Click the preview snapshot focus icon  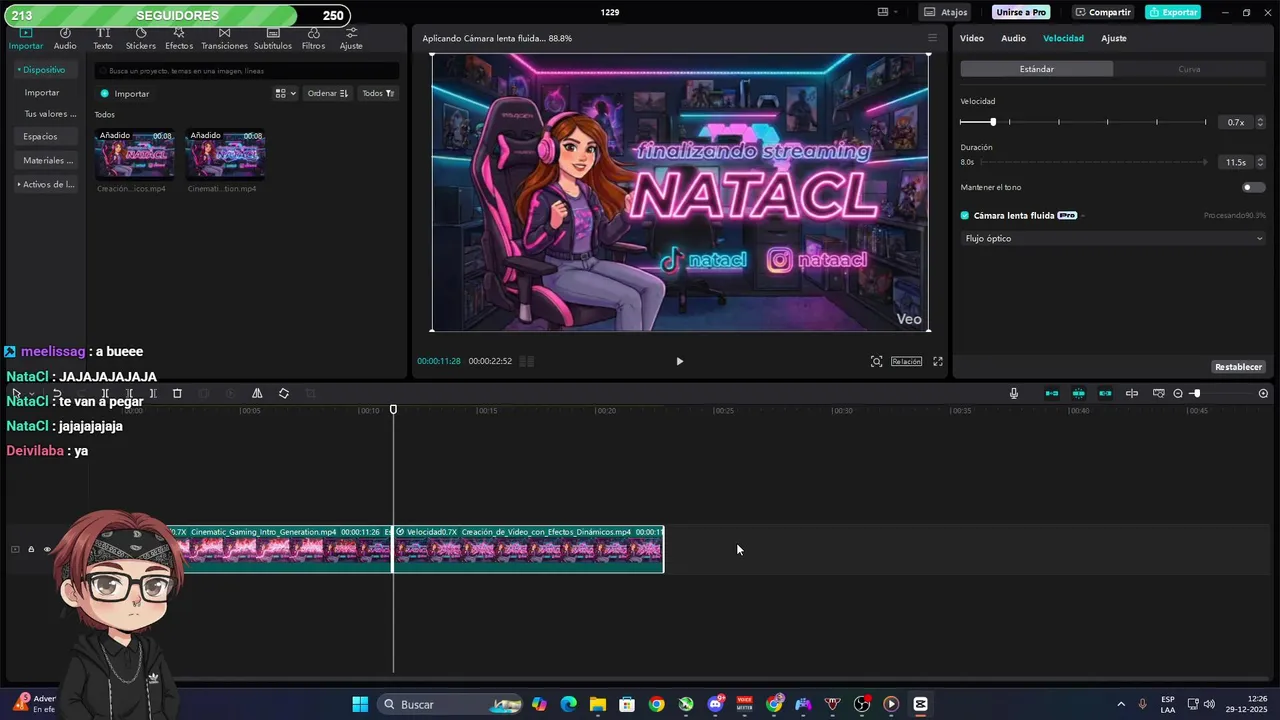(x=876, y=361)
